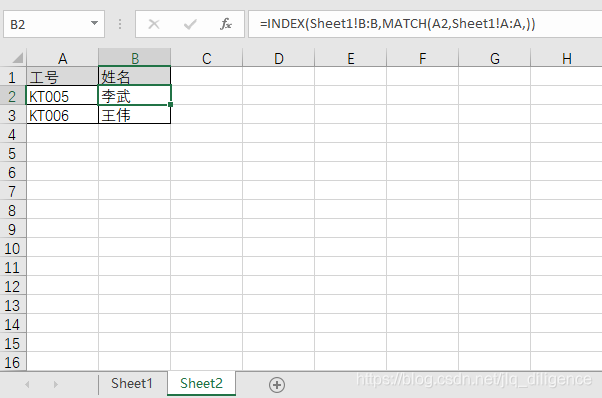Select all cells via corner triangle
The height and width of the screenshot is (398, 602).
(18, 58)
